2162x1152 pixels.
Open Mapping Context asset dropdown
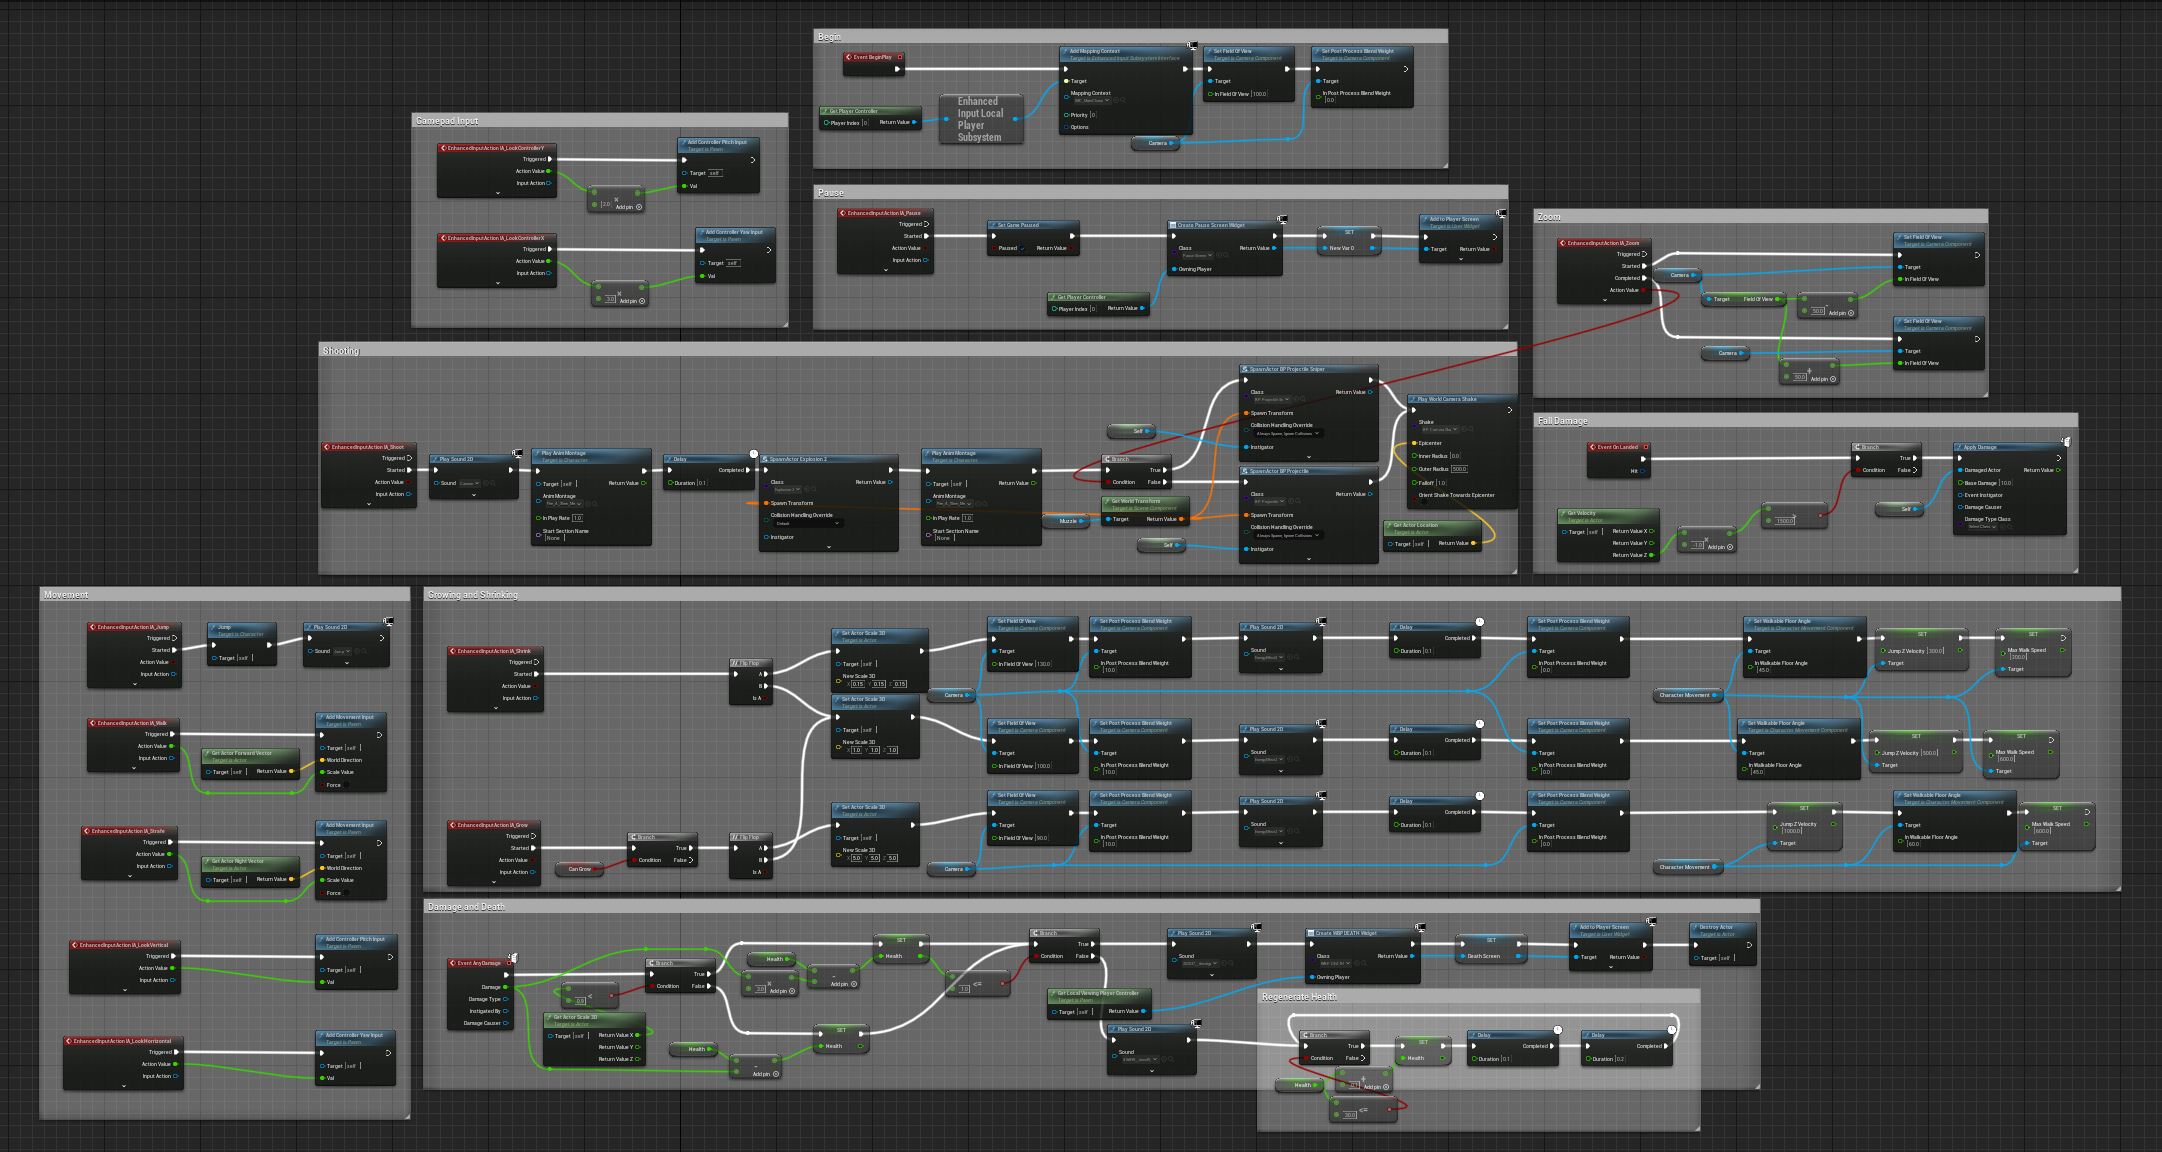[x=1091, y=101]
